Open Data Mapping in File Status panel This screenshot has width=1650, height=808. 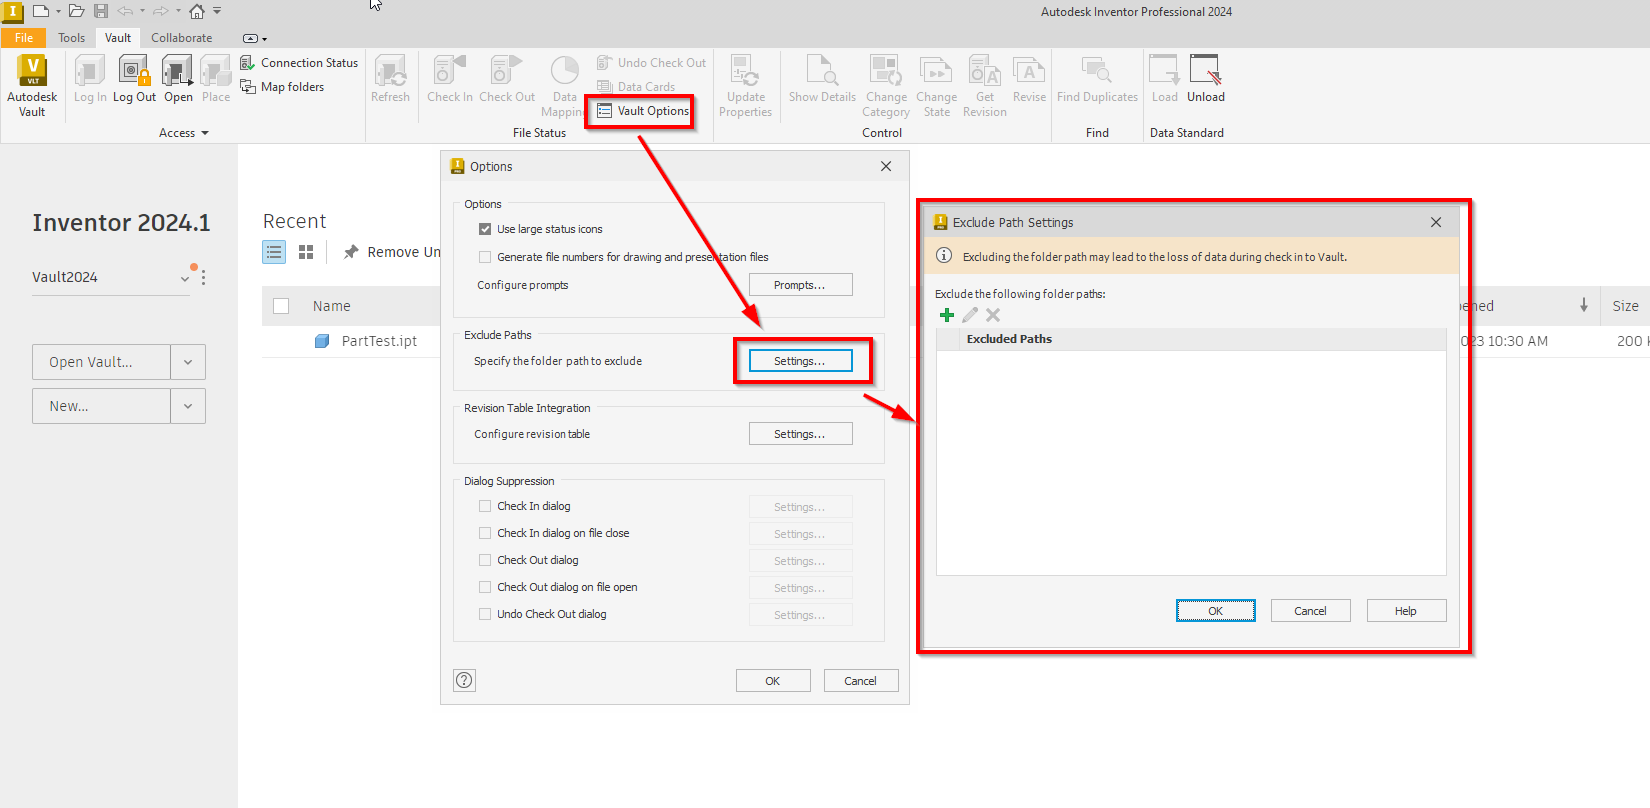pos(564,86)
